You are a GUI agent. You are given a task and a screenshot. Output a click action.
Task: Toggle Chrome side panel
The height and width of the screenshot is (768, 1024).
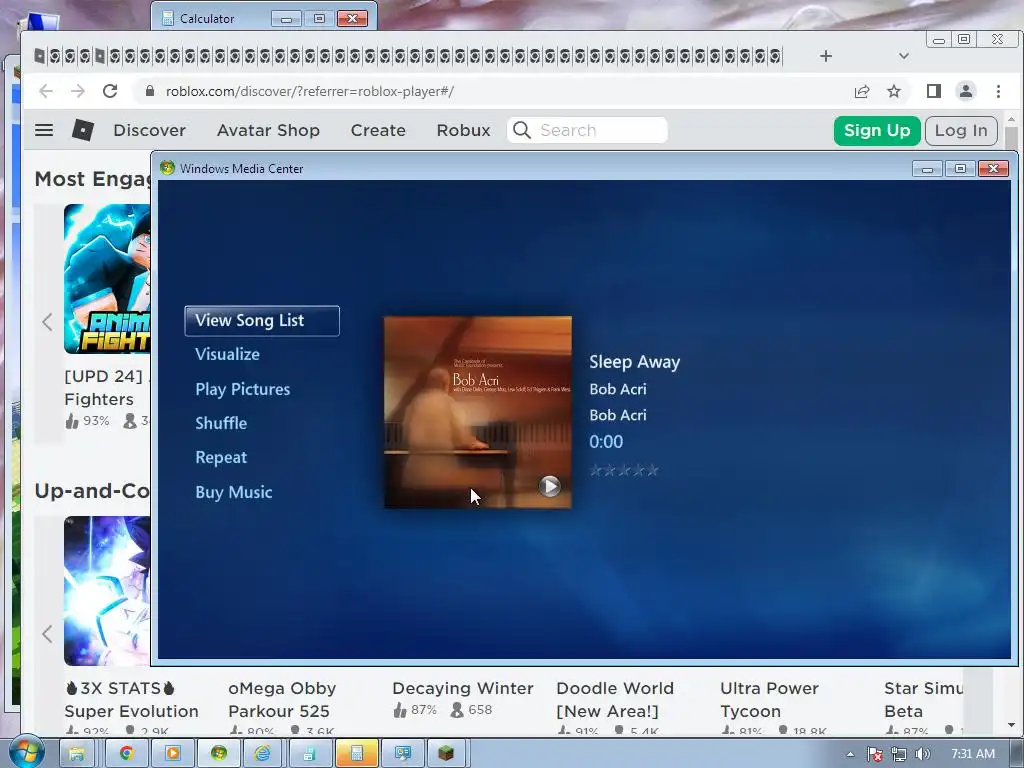(934, 91)
